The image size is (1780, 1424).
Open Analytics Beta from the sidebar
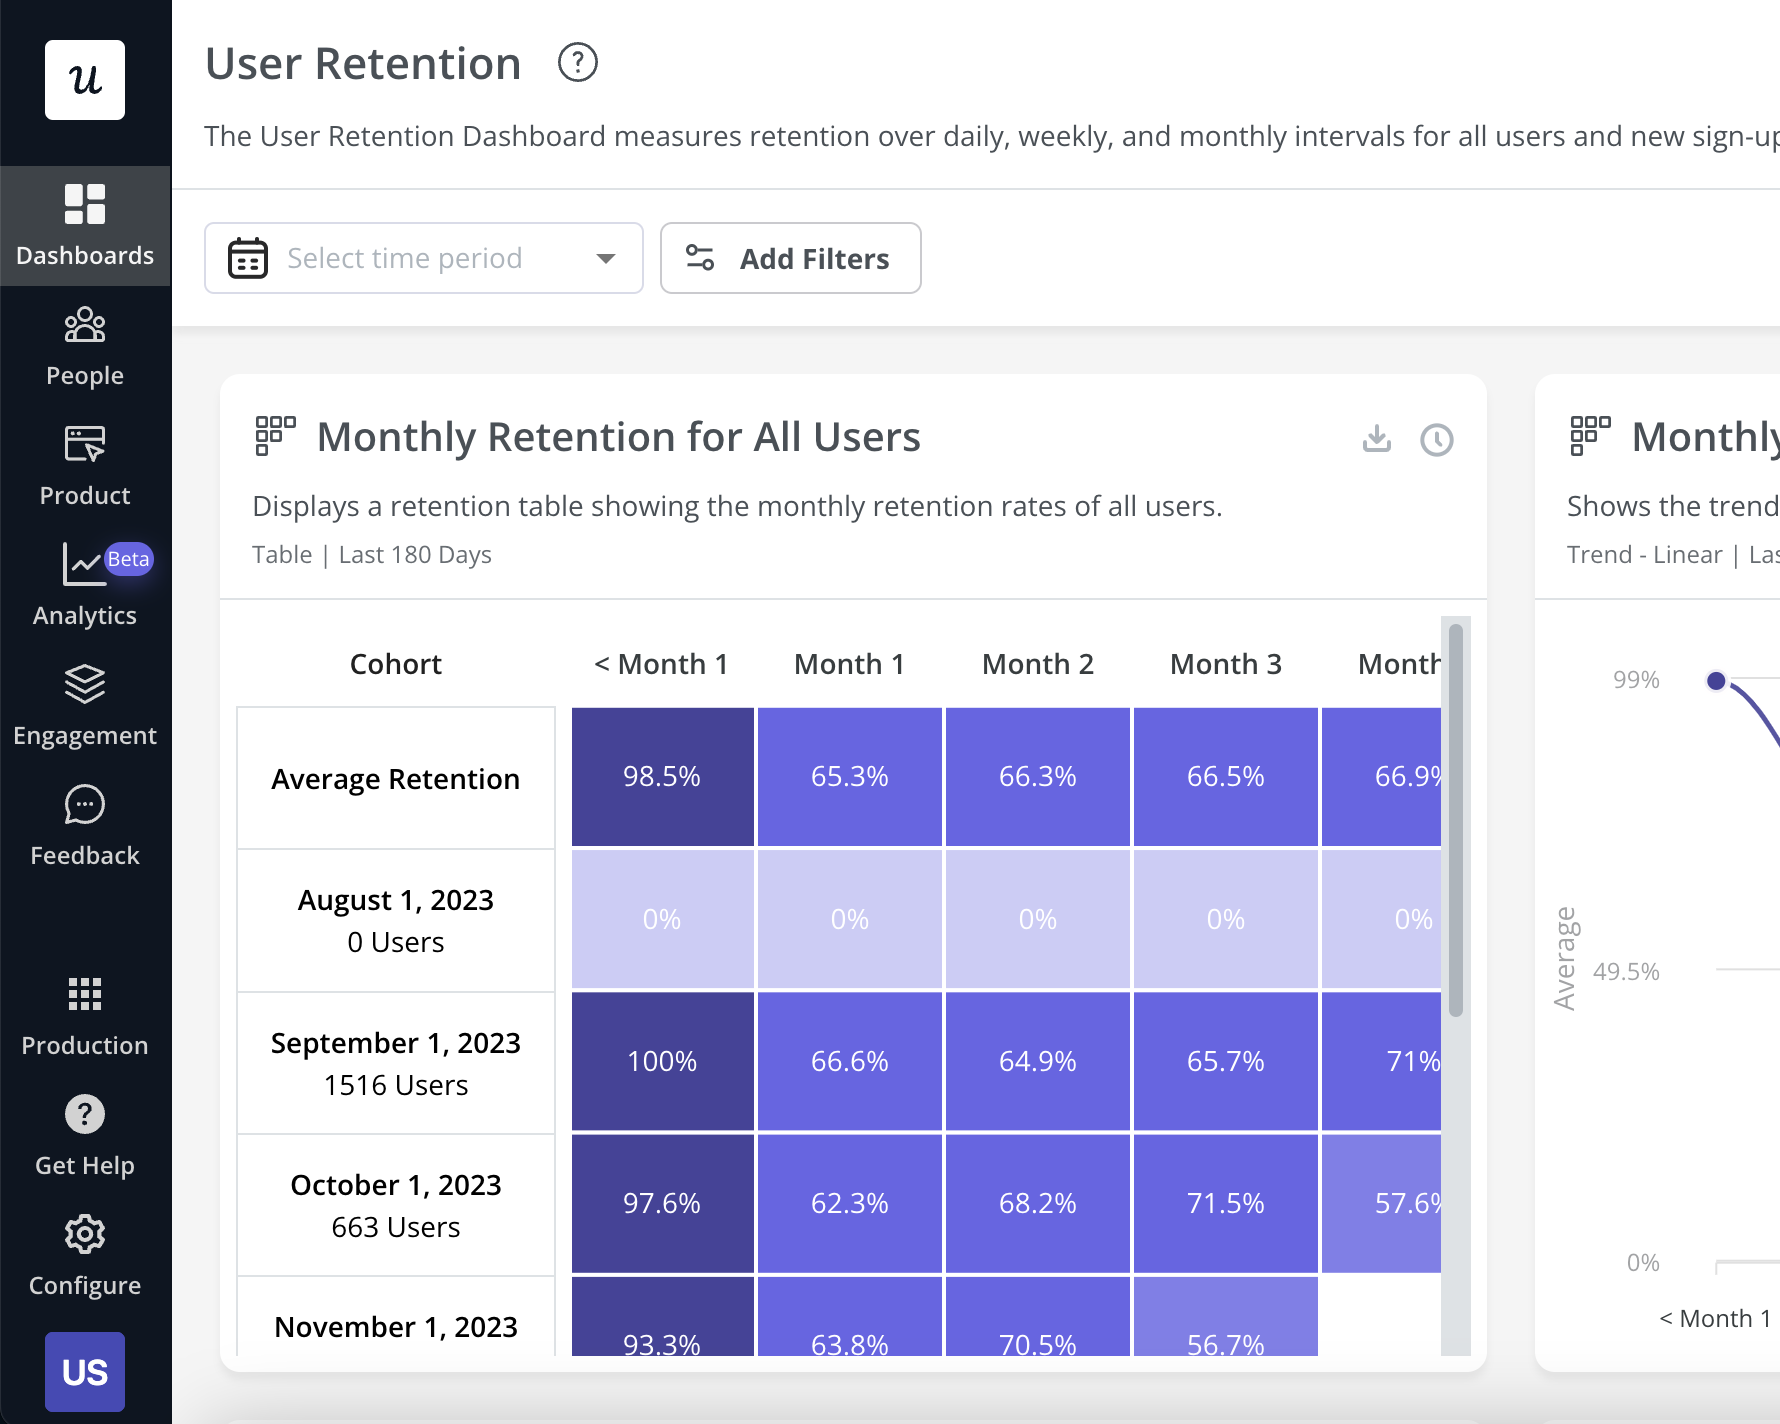85,586
